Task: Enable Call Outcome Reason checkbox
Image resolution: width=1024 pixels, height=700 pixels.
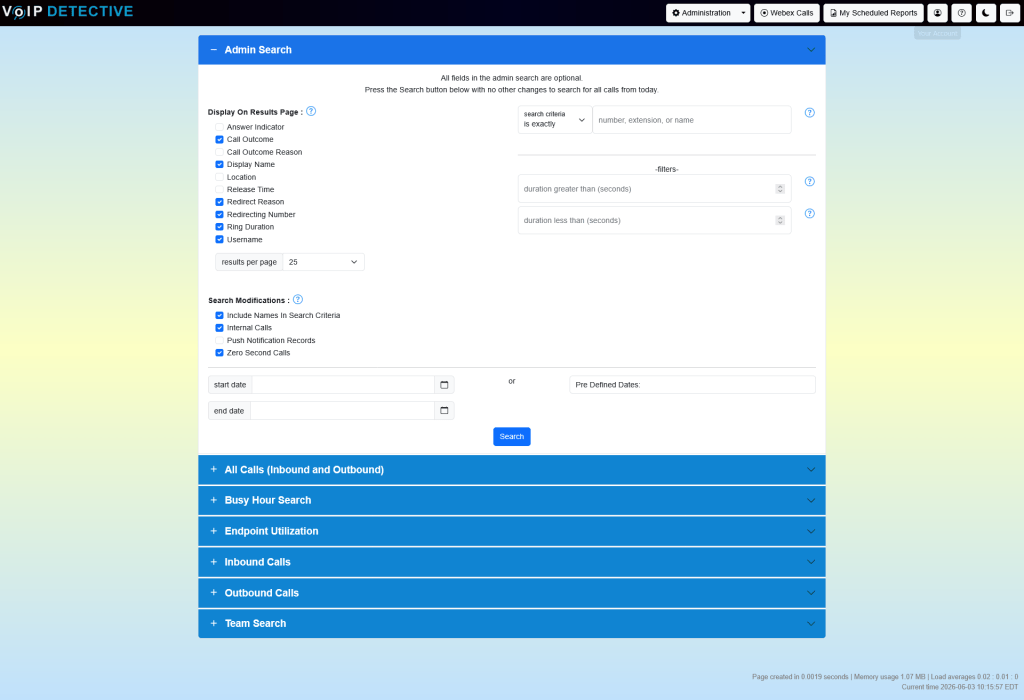Action: 219,152
